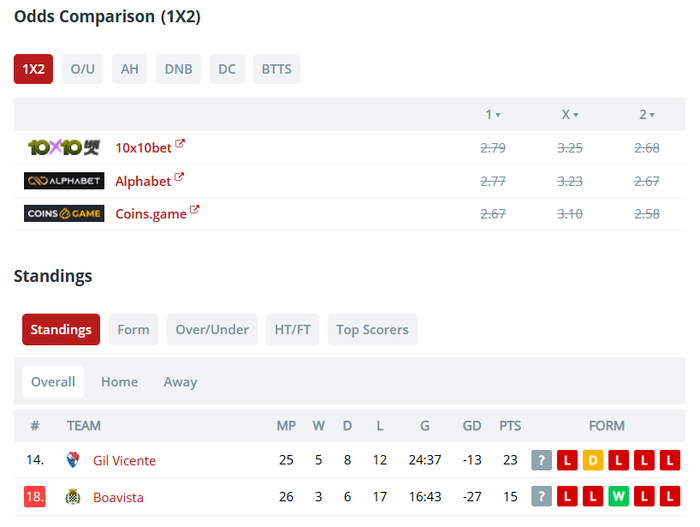The height and width of the screenshot is (527, 700).
Task: Click the 10x10bet bookmaker logo
Action: click(64, 148)
